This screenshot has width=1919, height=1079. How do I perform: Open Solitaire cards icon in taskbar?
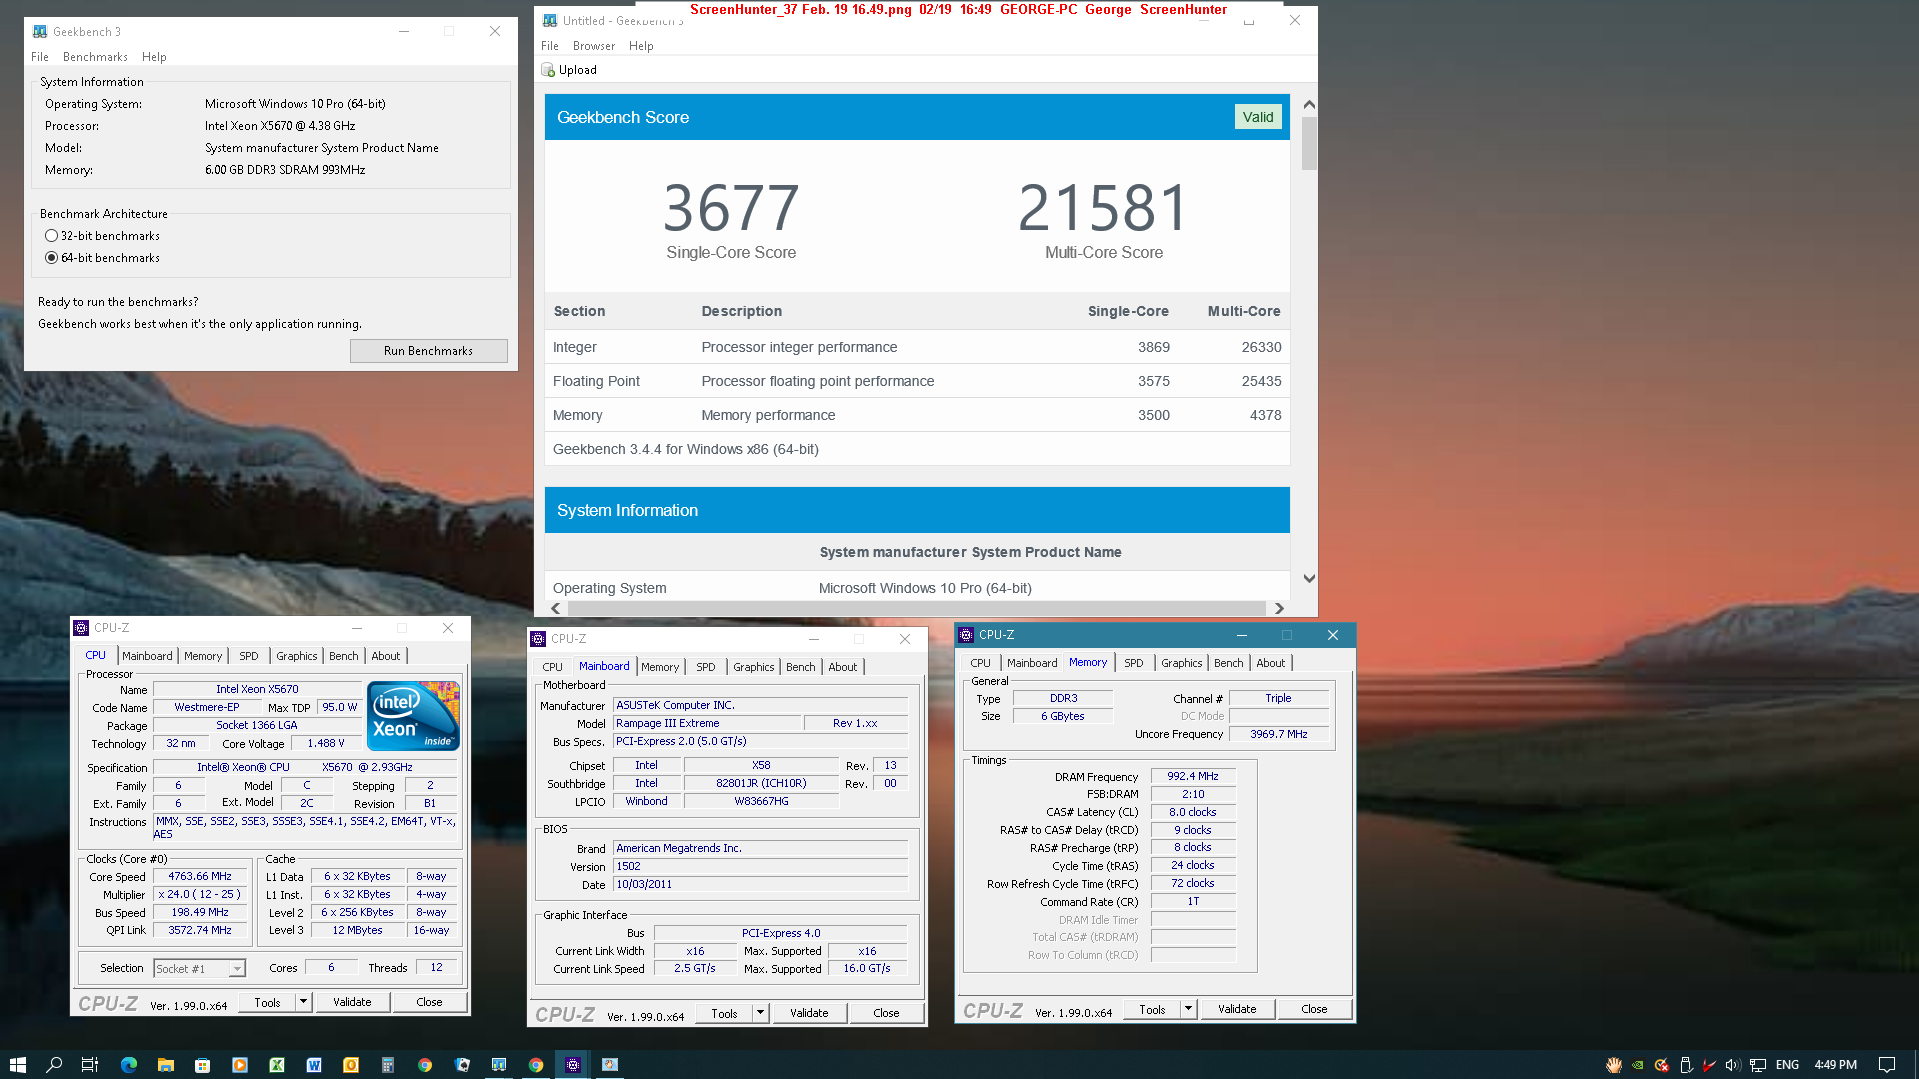pyautogui.click(x=462, y=1064)
